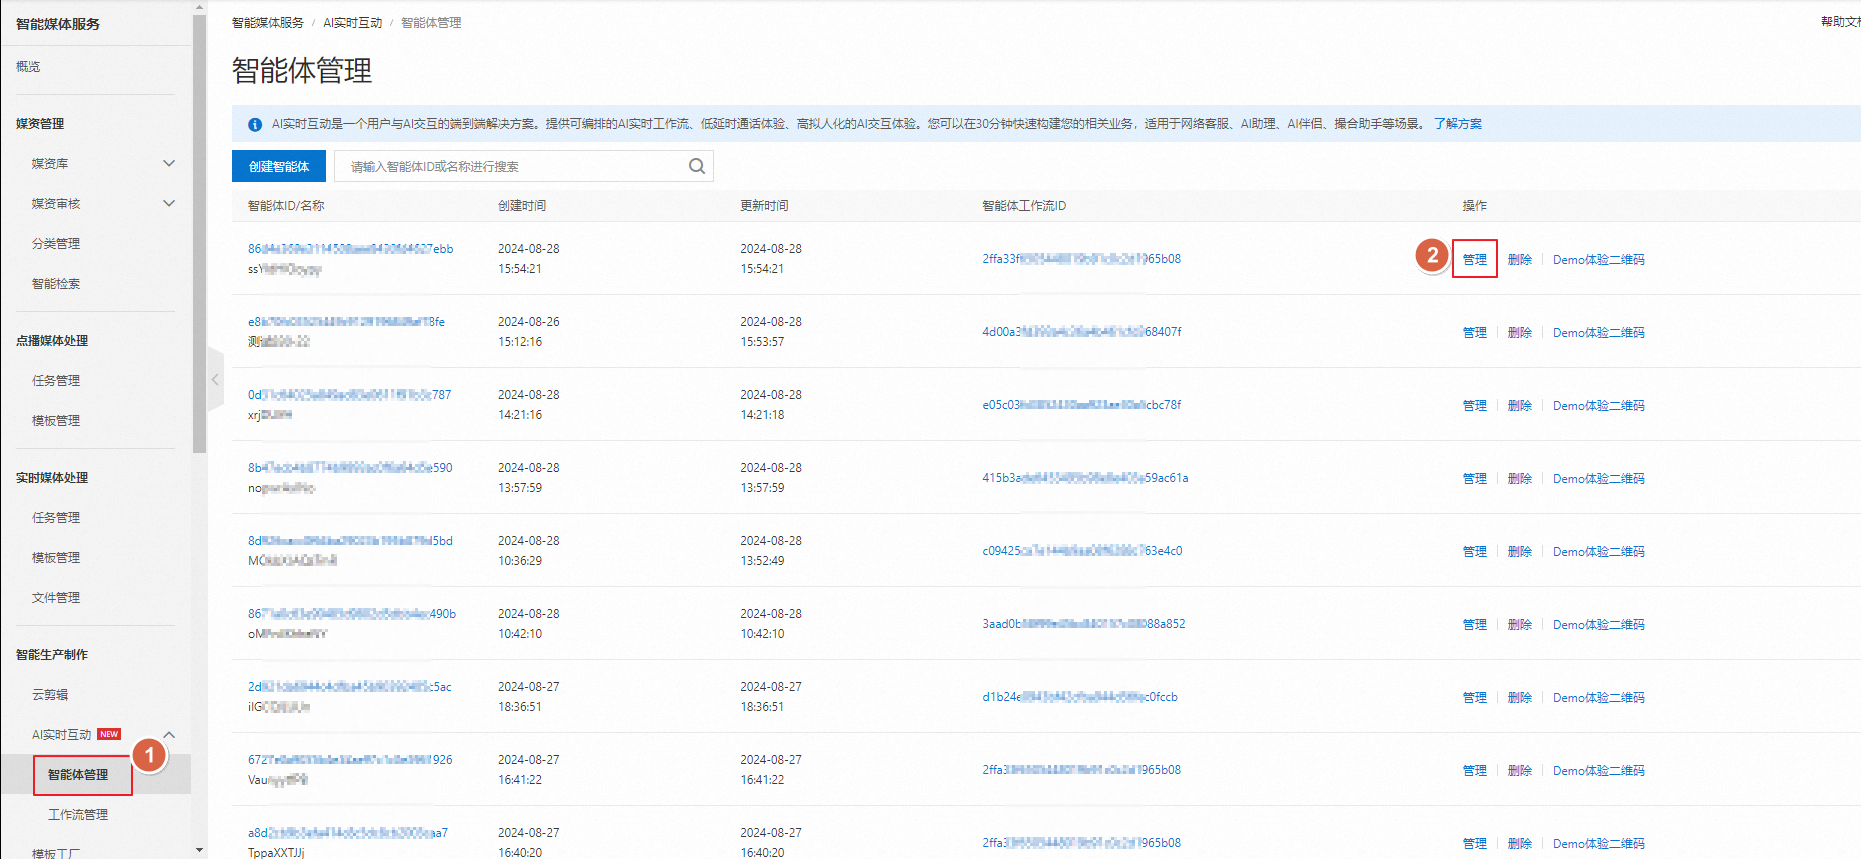Viewport: 1861px width, 859px height.
Task: Click the info icon in the blue banner
Action: click(255, 124)
